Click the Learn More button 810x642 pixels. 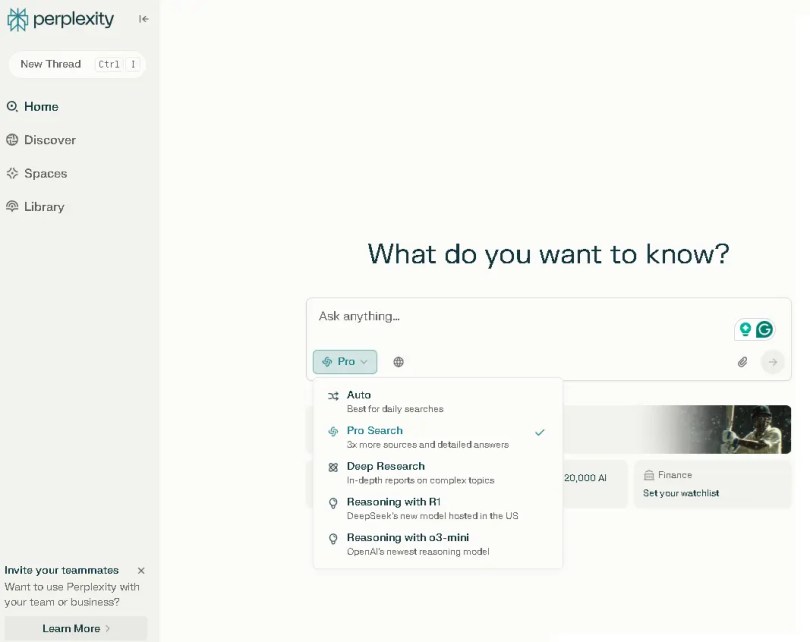coord(76,629)
